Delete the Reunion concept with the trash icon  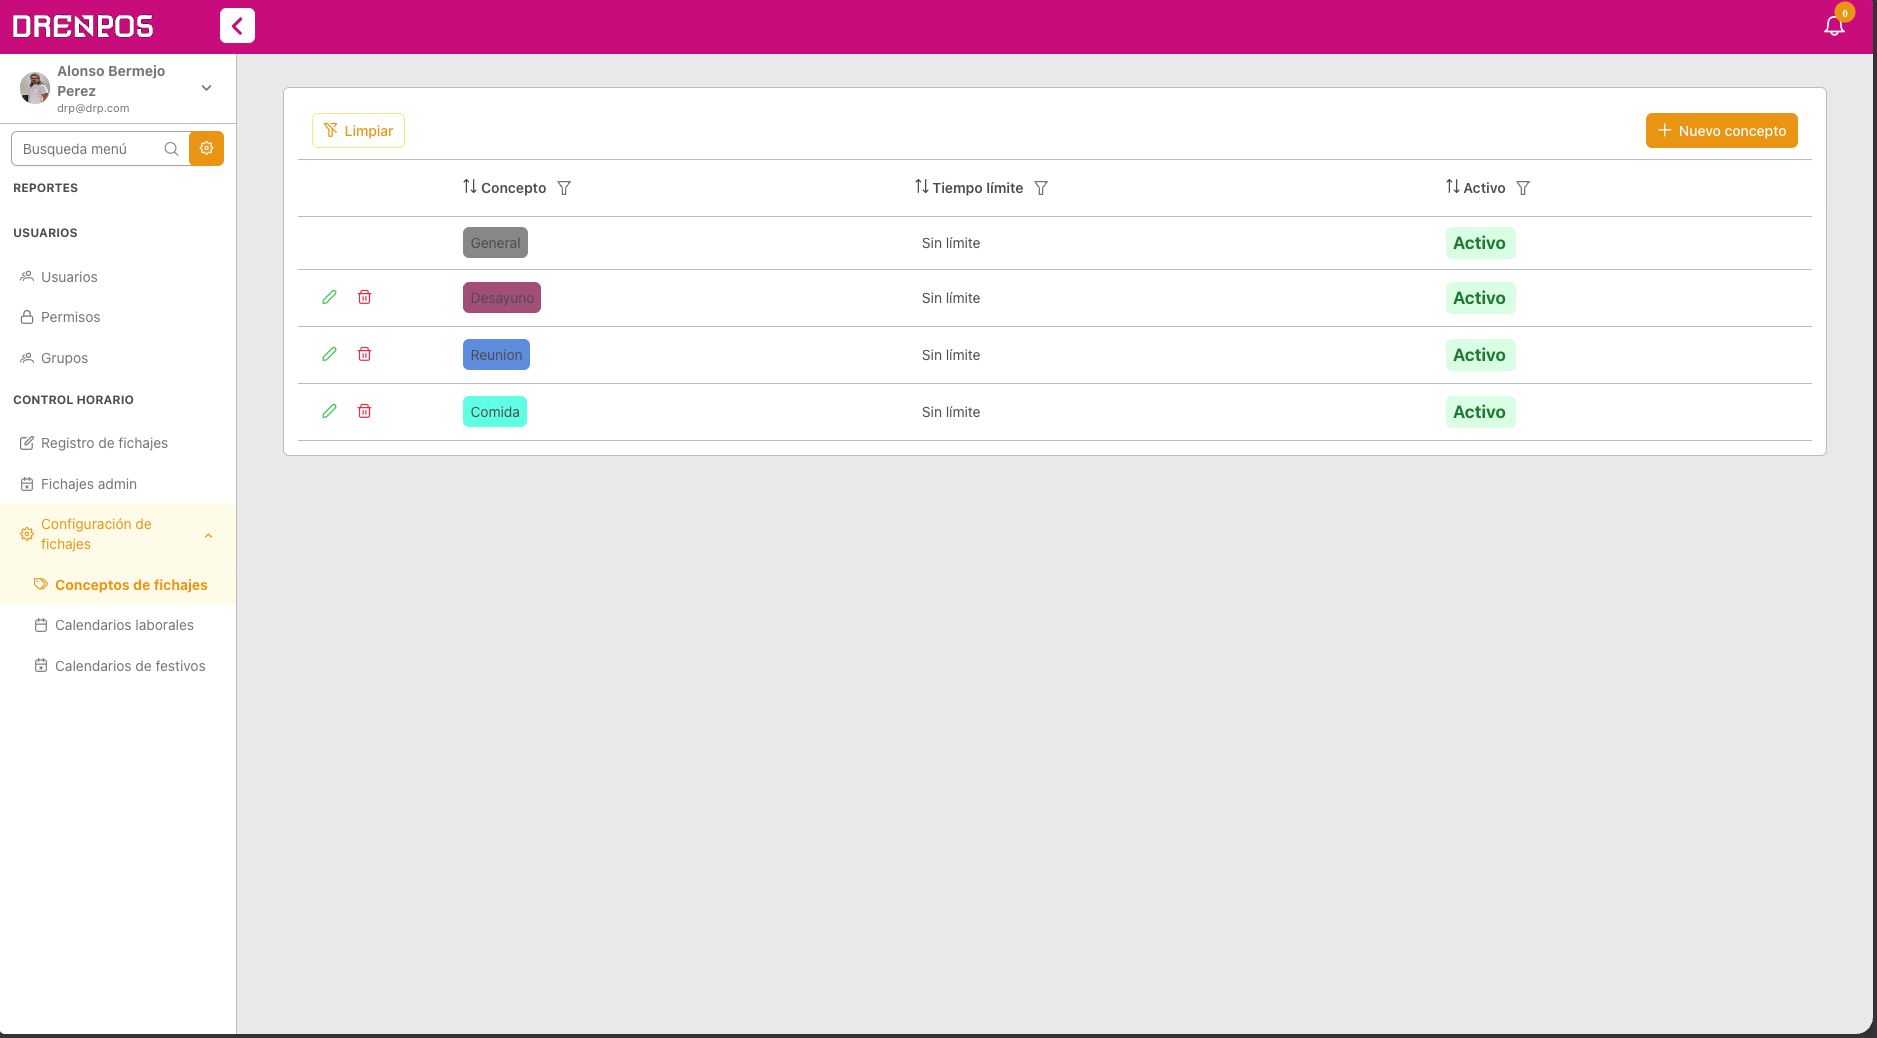[x=365, y=354]
